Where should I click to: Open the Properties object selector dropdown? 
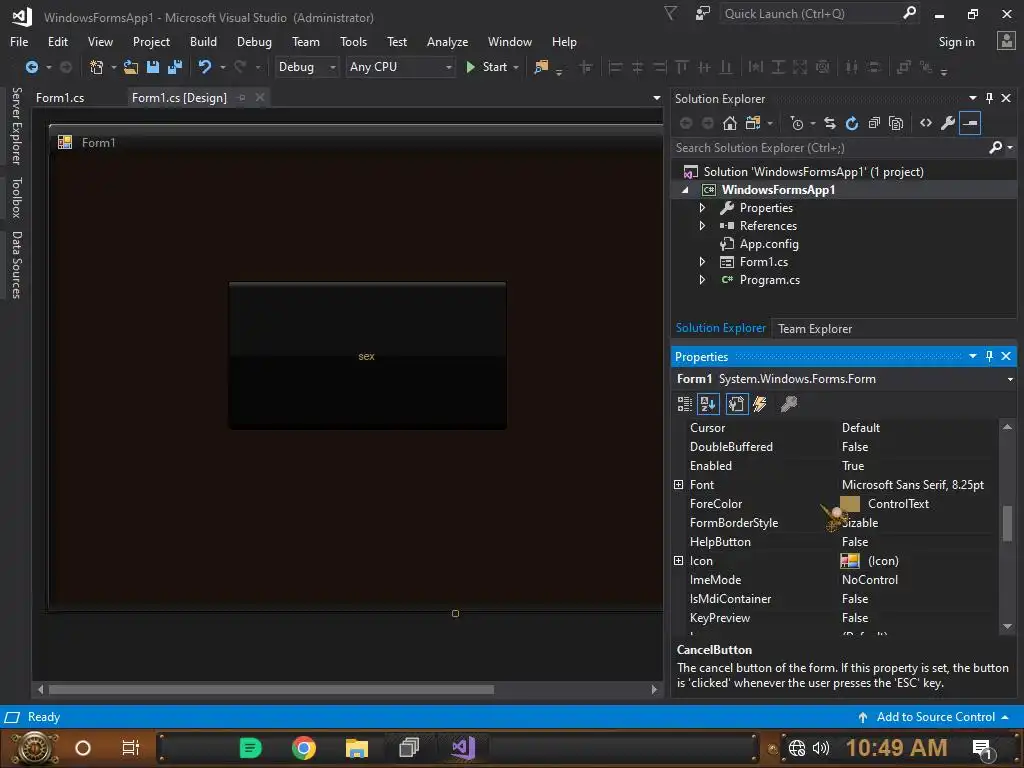click(x=1010, y=379)
